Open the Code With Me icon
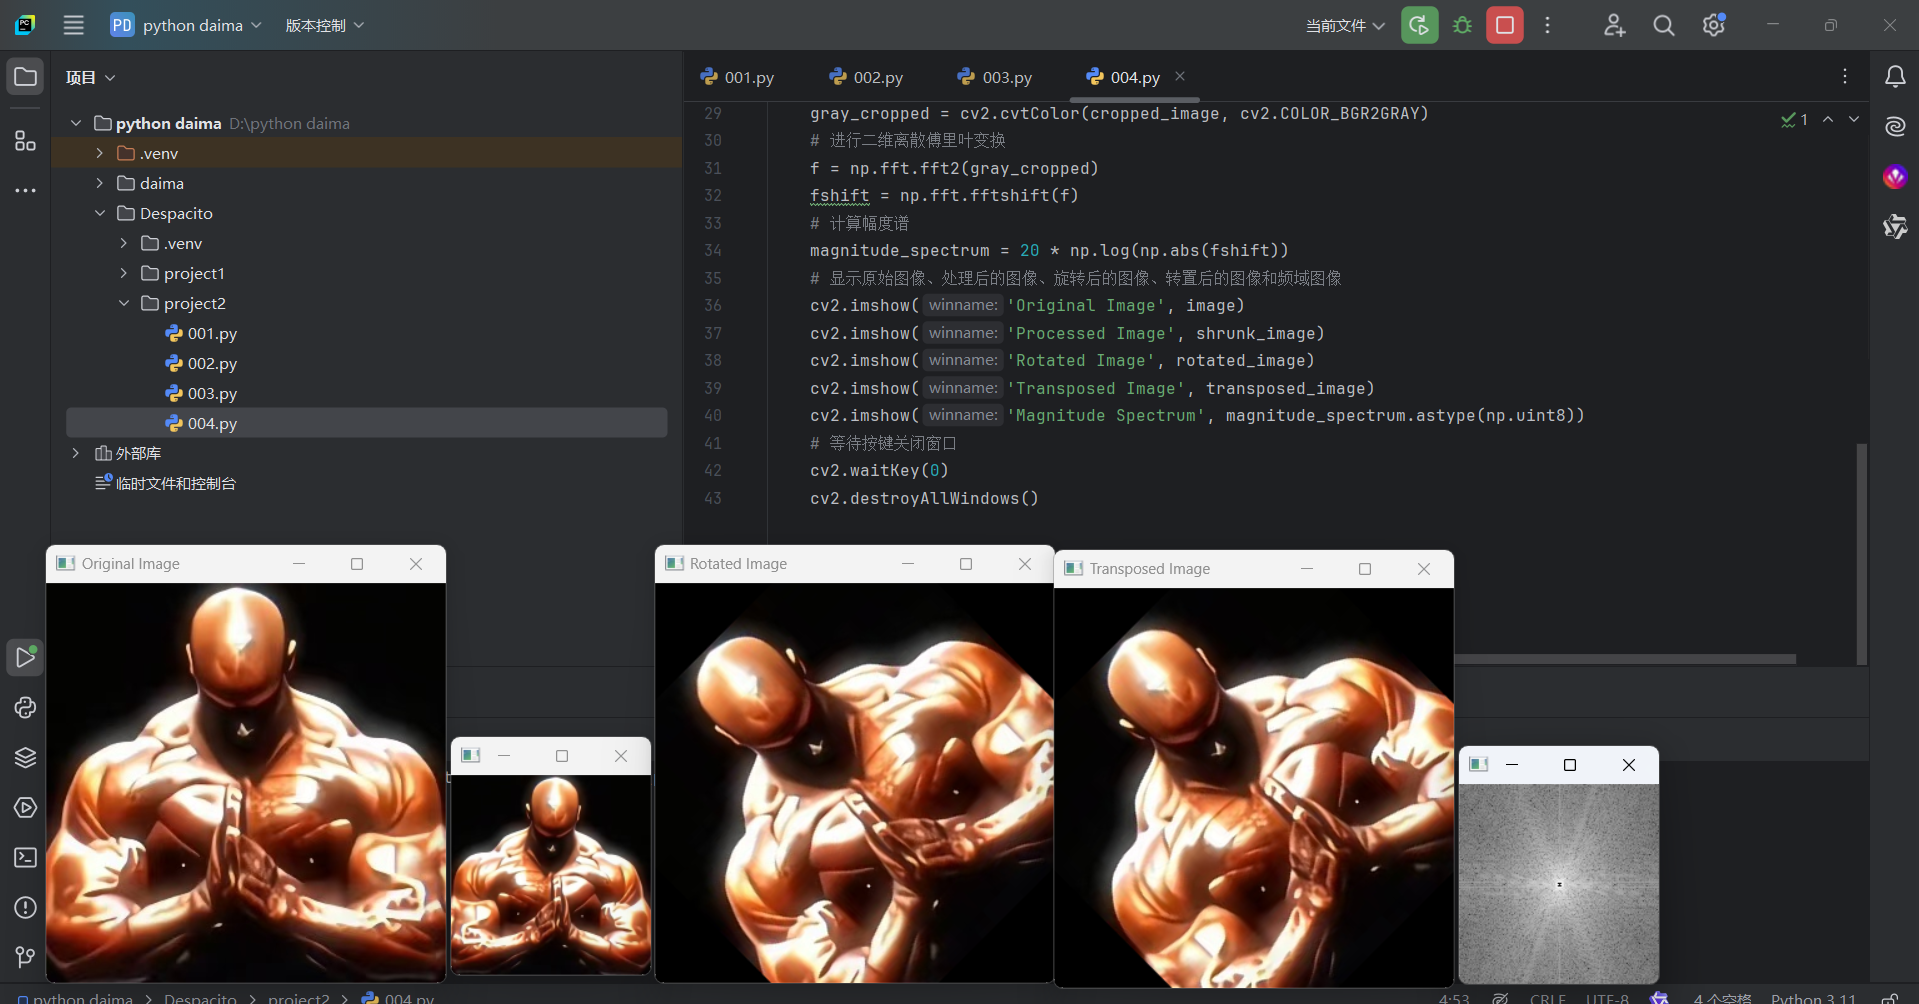The height and width of the screenshot is (1004, 1919). point(1614,25)
